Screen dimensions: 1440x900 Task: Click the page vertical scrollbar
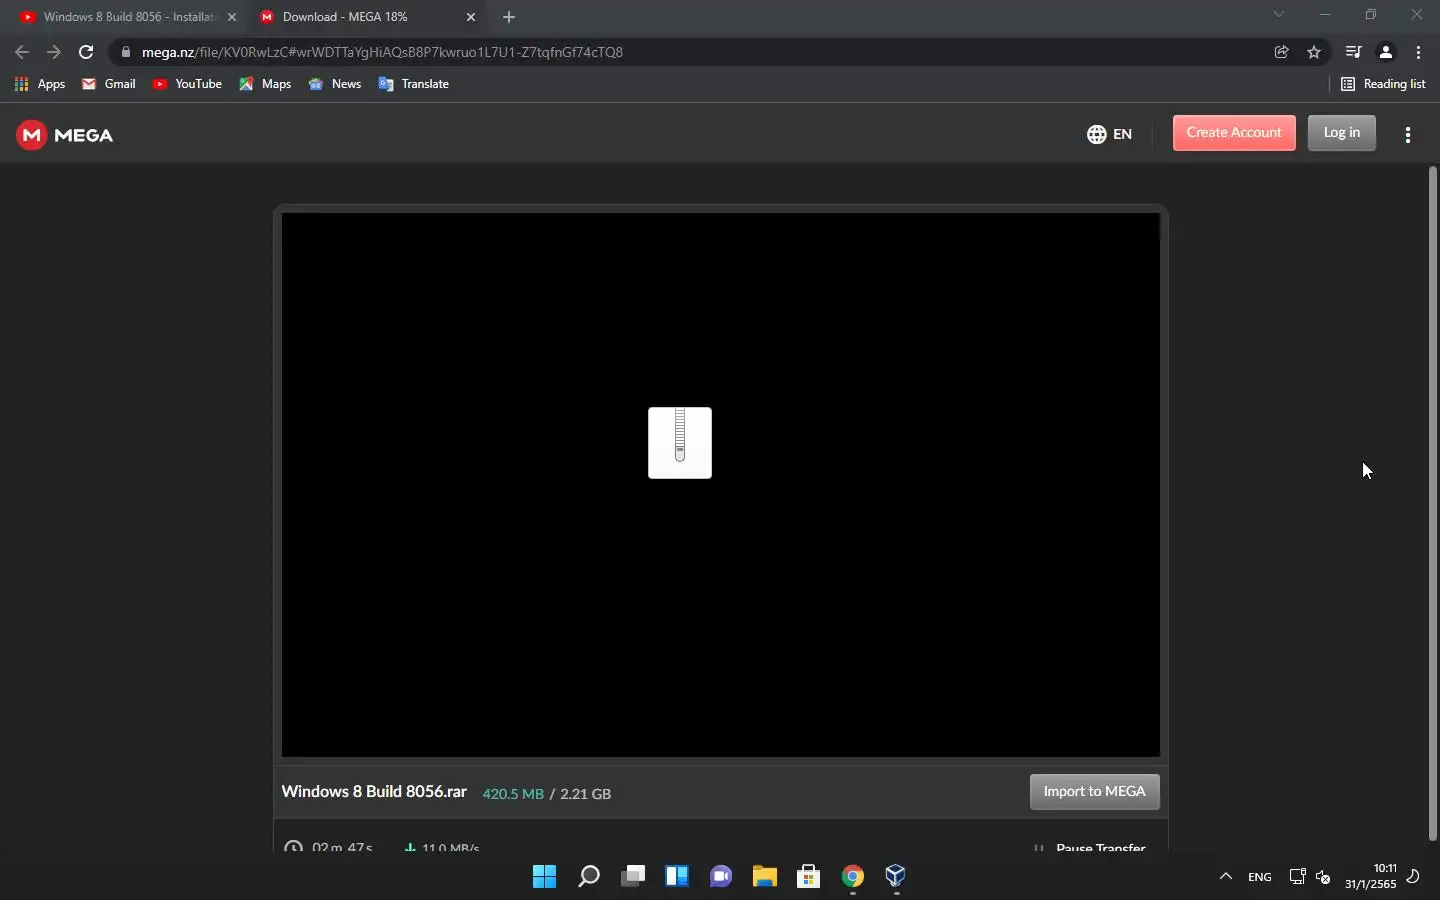1432,503
